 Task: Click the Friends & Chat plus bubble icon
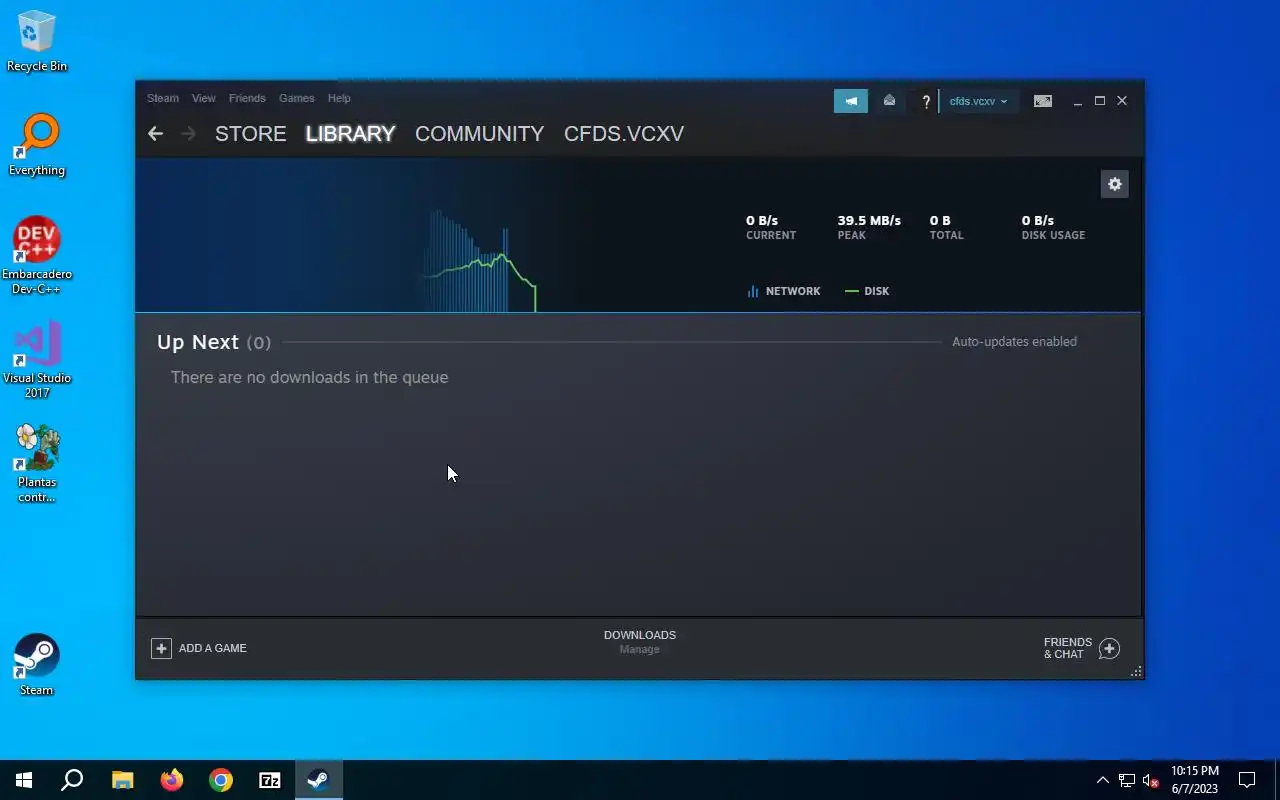click(1109, 649)
